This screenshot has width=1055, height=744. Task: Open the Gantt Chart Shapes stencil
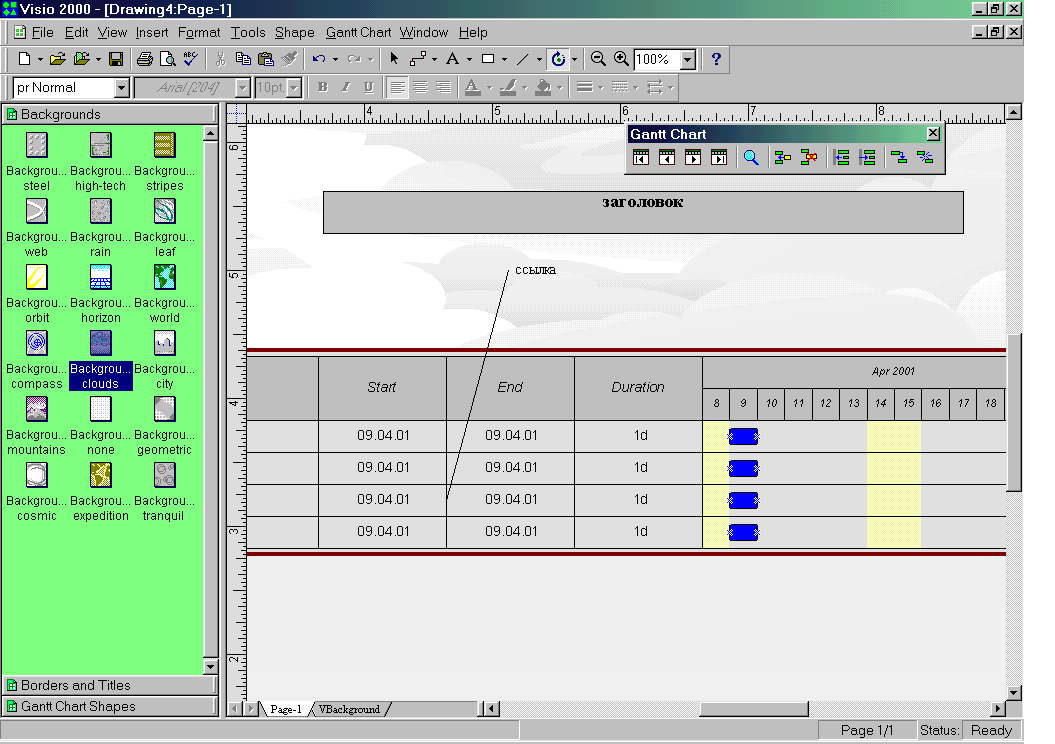110,706
